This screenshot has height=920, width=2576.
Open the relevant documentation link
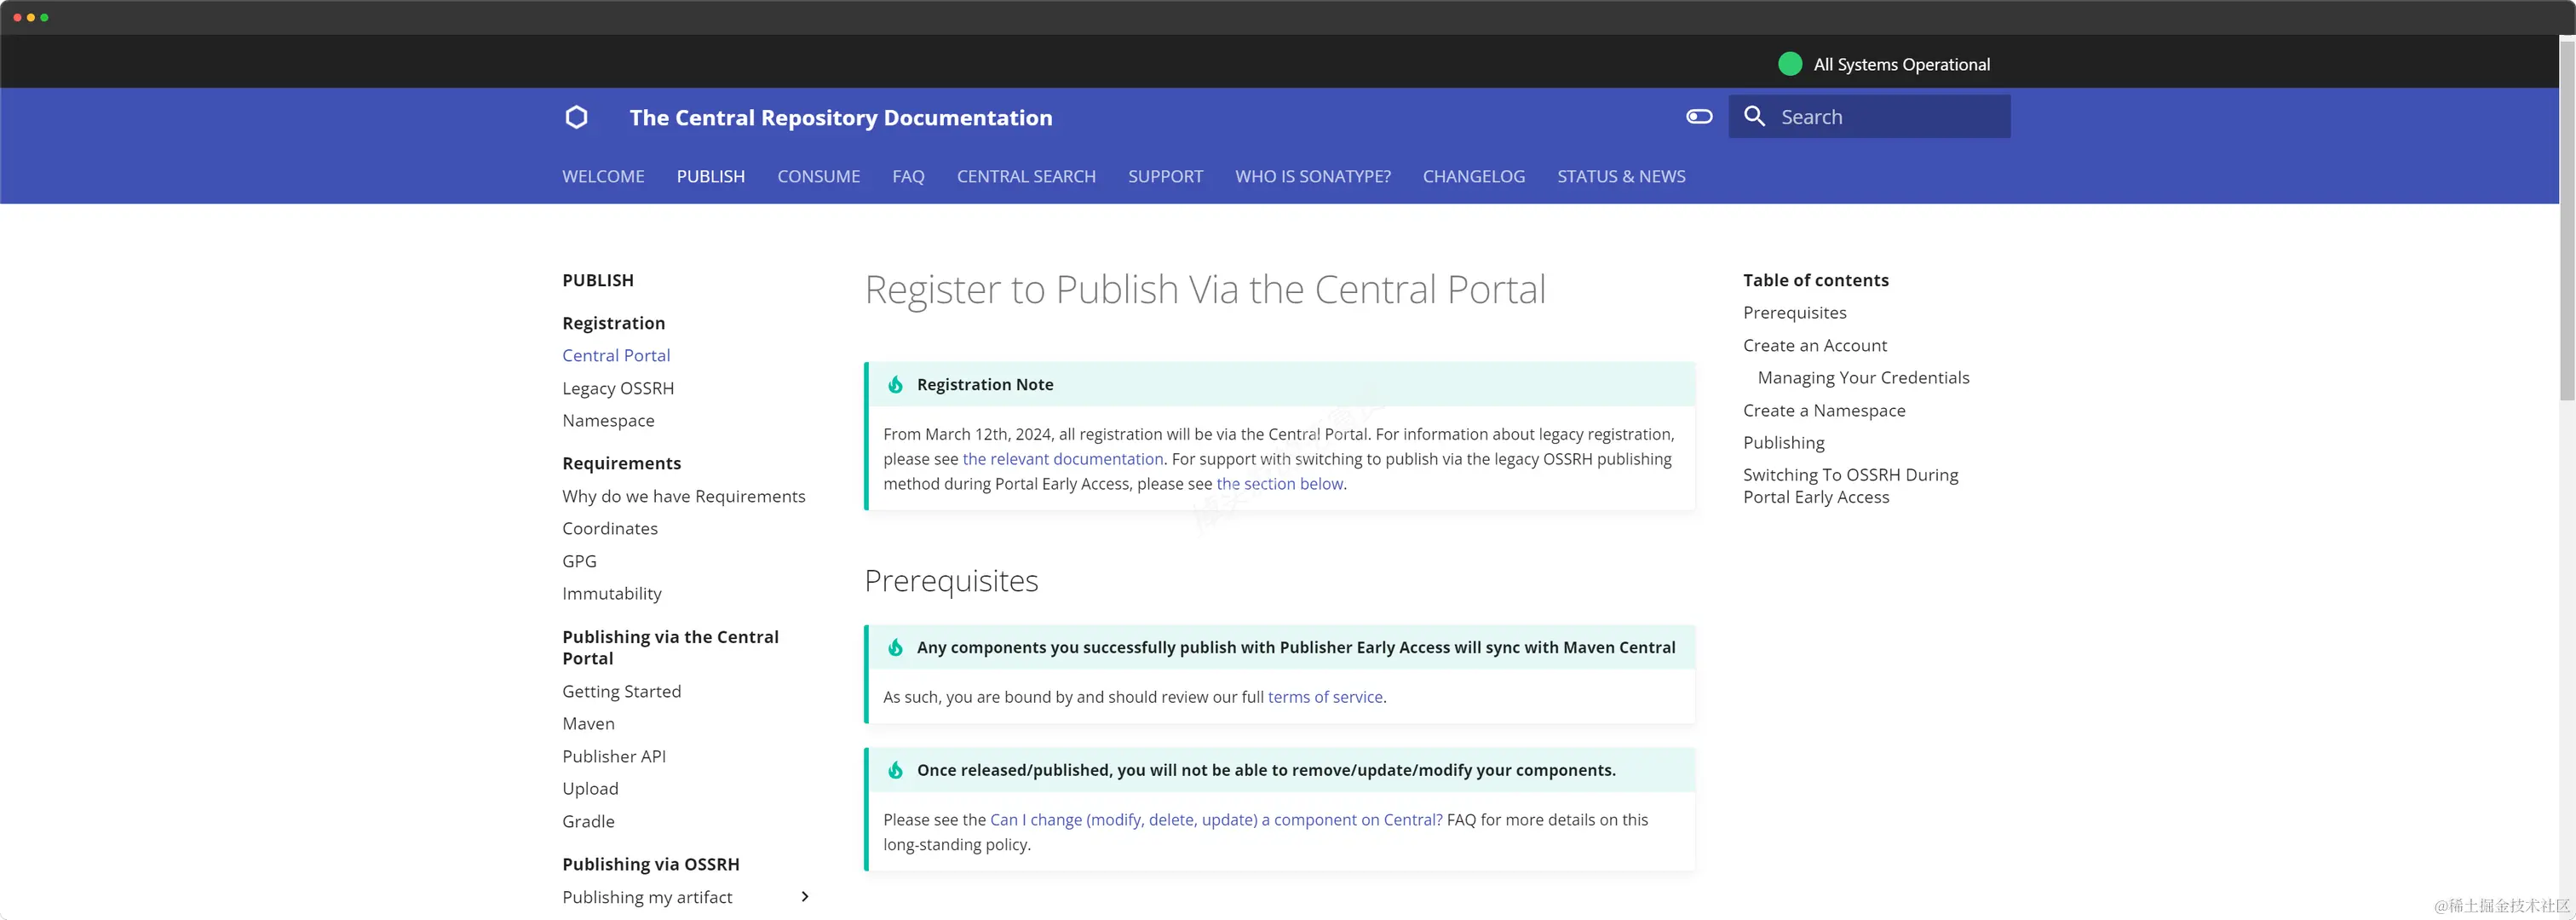click(x=1062, y=459)
